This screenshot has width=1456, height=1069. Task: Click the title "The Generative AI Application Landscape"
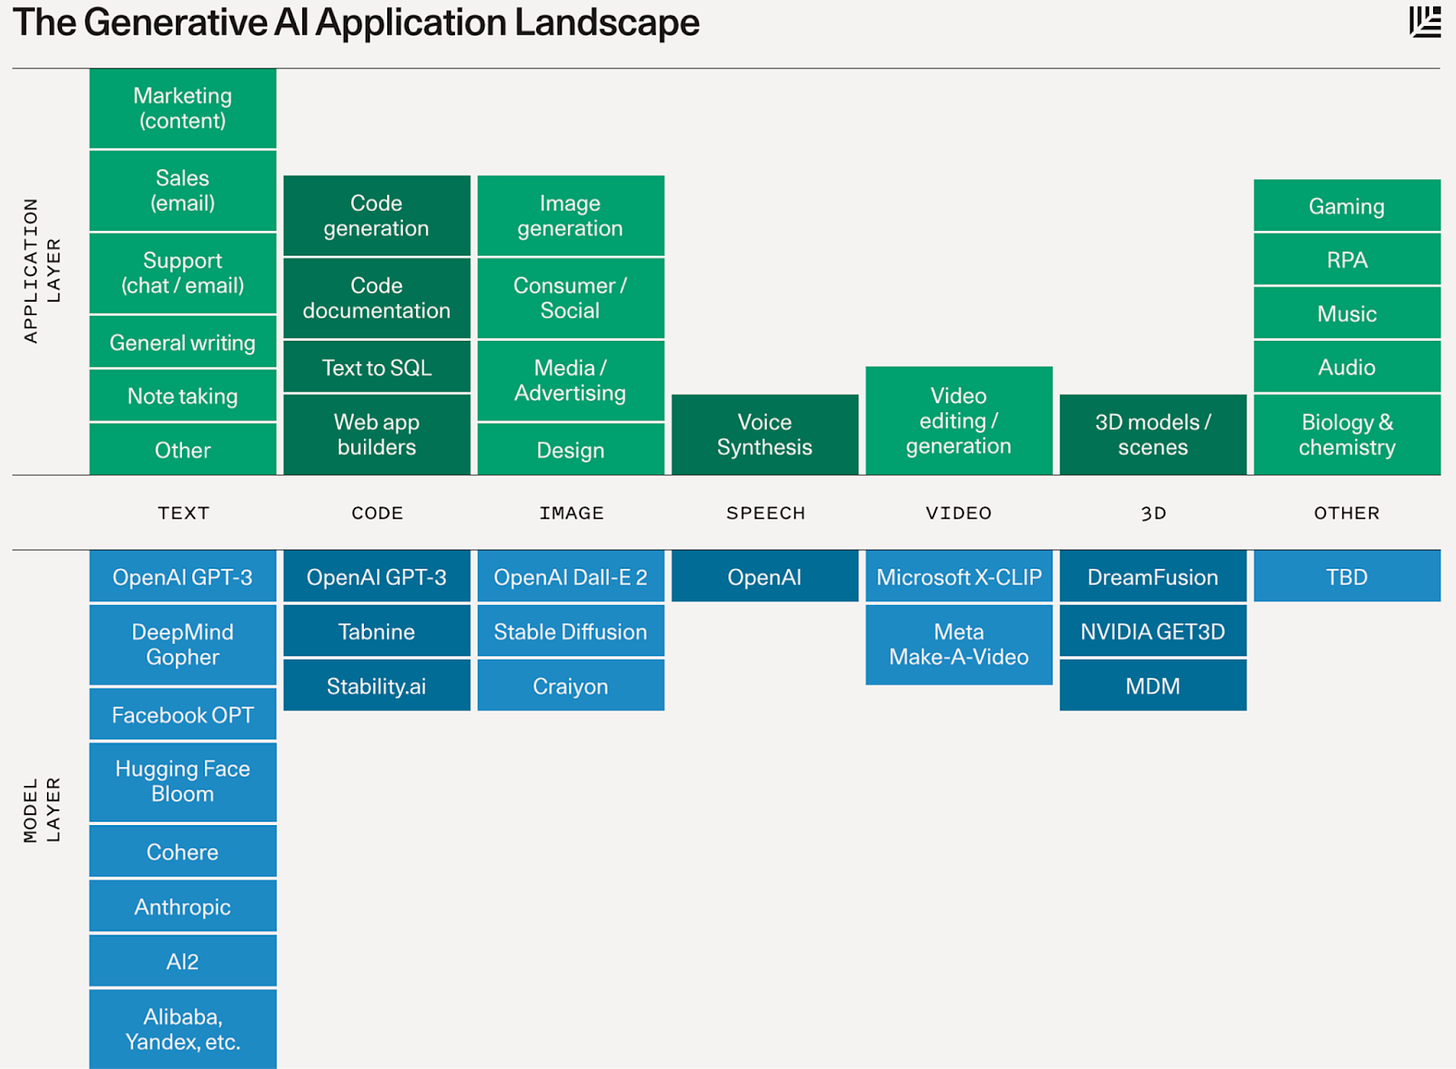(356, 22)
